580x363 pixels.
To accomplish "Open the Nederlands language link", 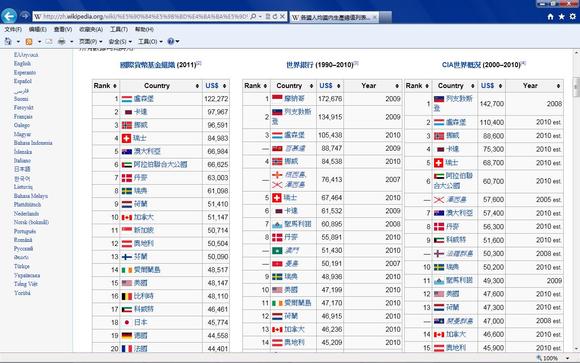I will [26, 214].
